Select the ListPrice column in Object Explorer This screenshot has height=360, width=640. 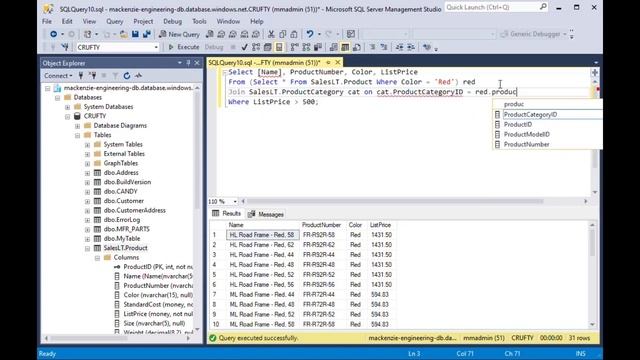point(158,314)
